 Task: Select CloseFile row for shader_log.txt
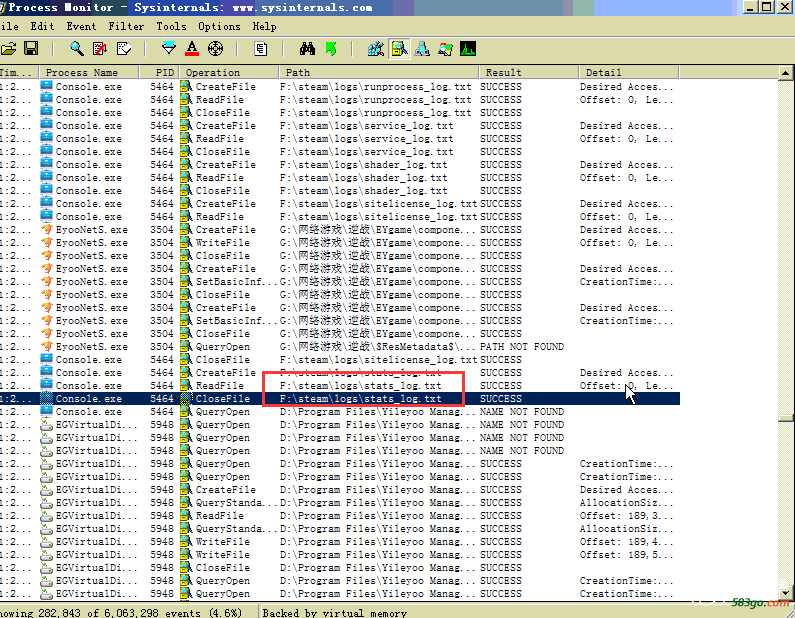pyautogui.click(x=340, y=191)
